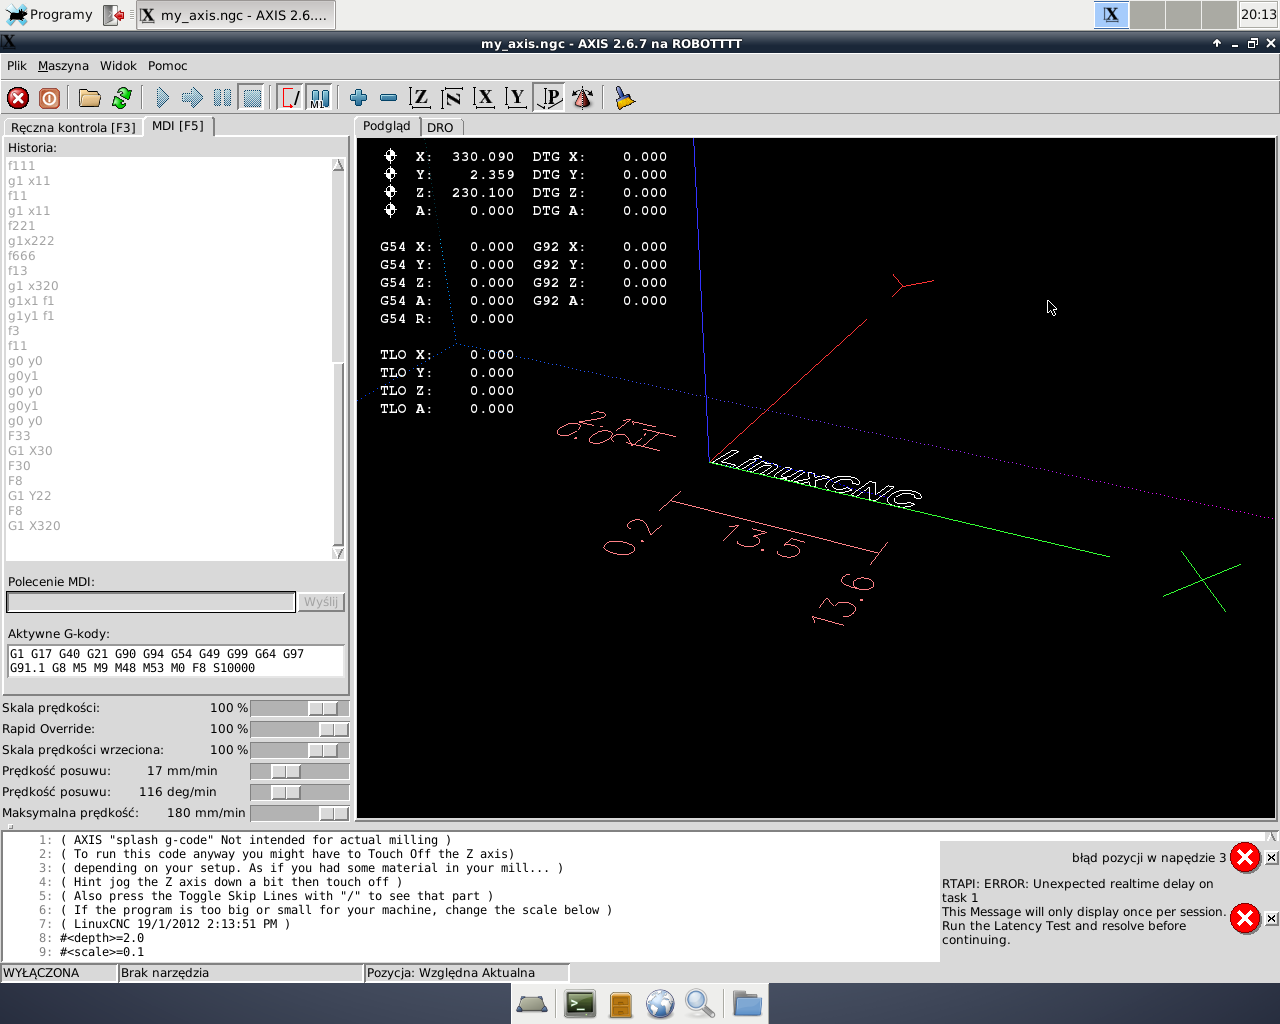Click history scrollbar up arrow

[338, 165]
